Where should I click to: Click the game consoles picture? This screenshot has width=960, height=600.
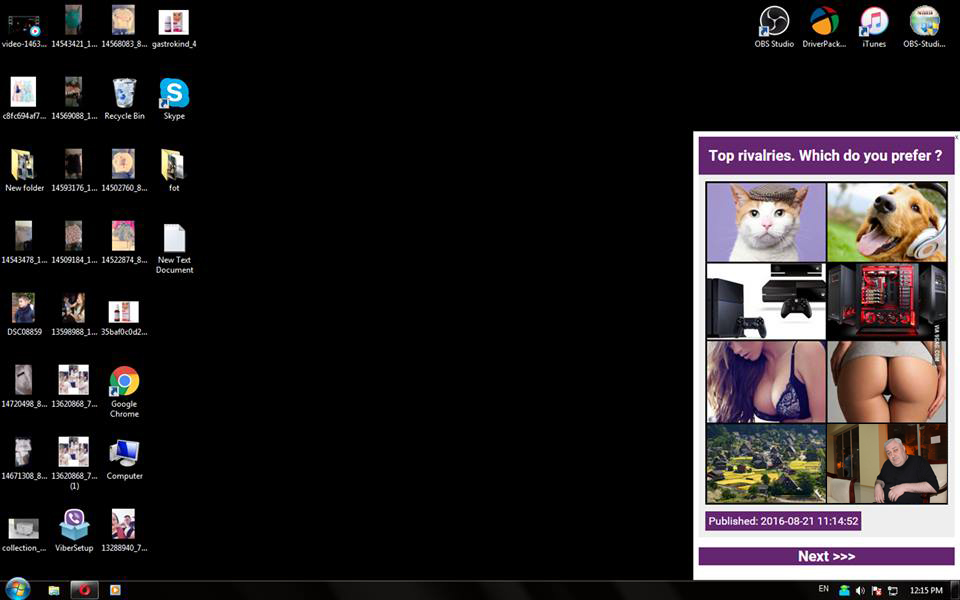[x=766, y=301]
